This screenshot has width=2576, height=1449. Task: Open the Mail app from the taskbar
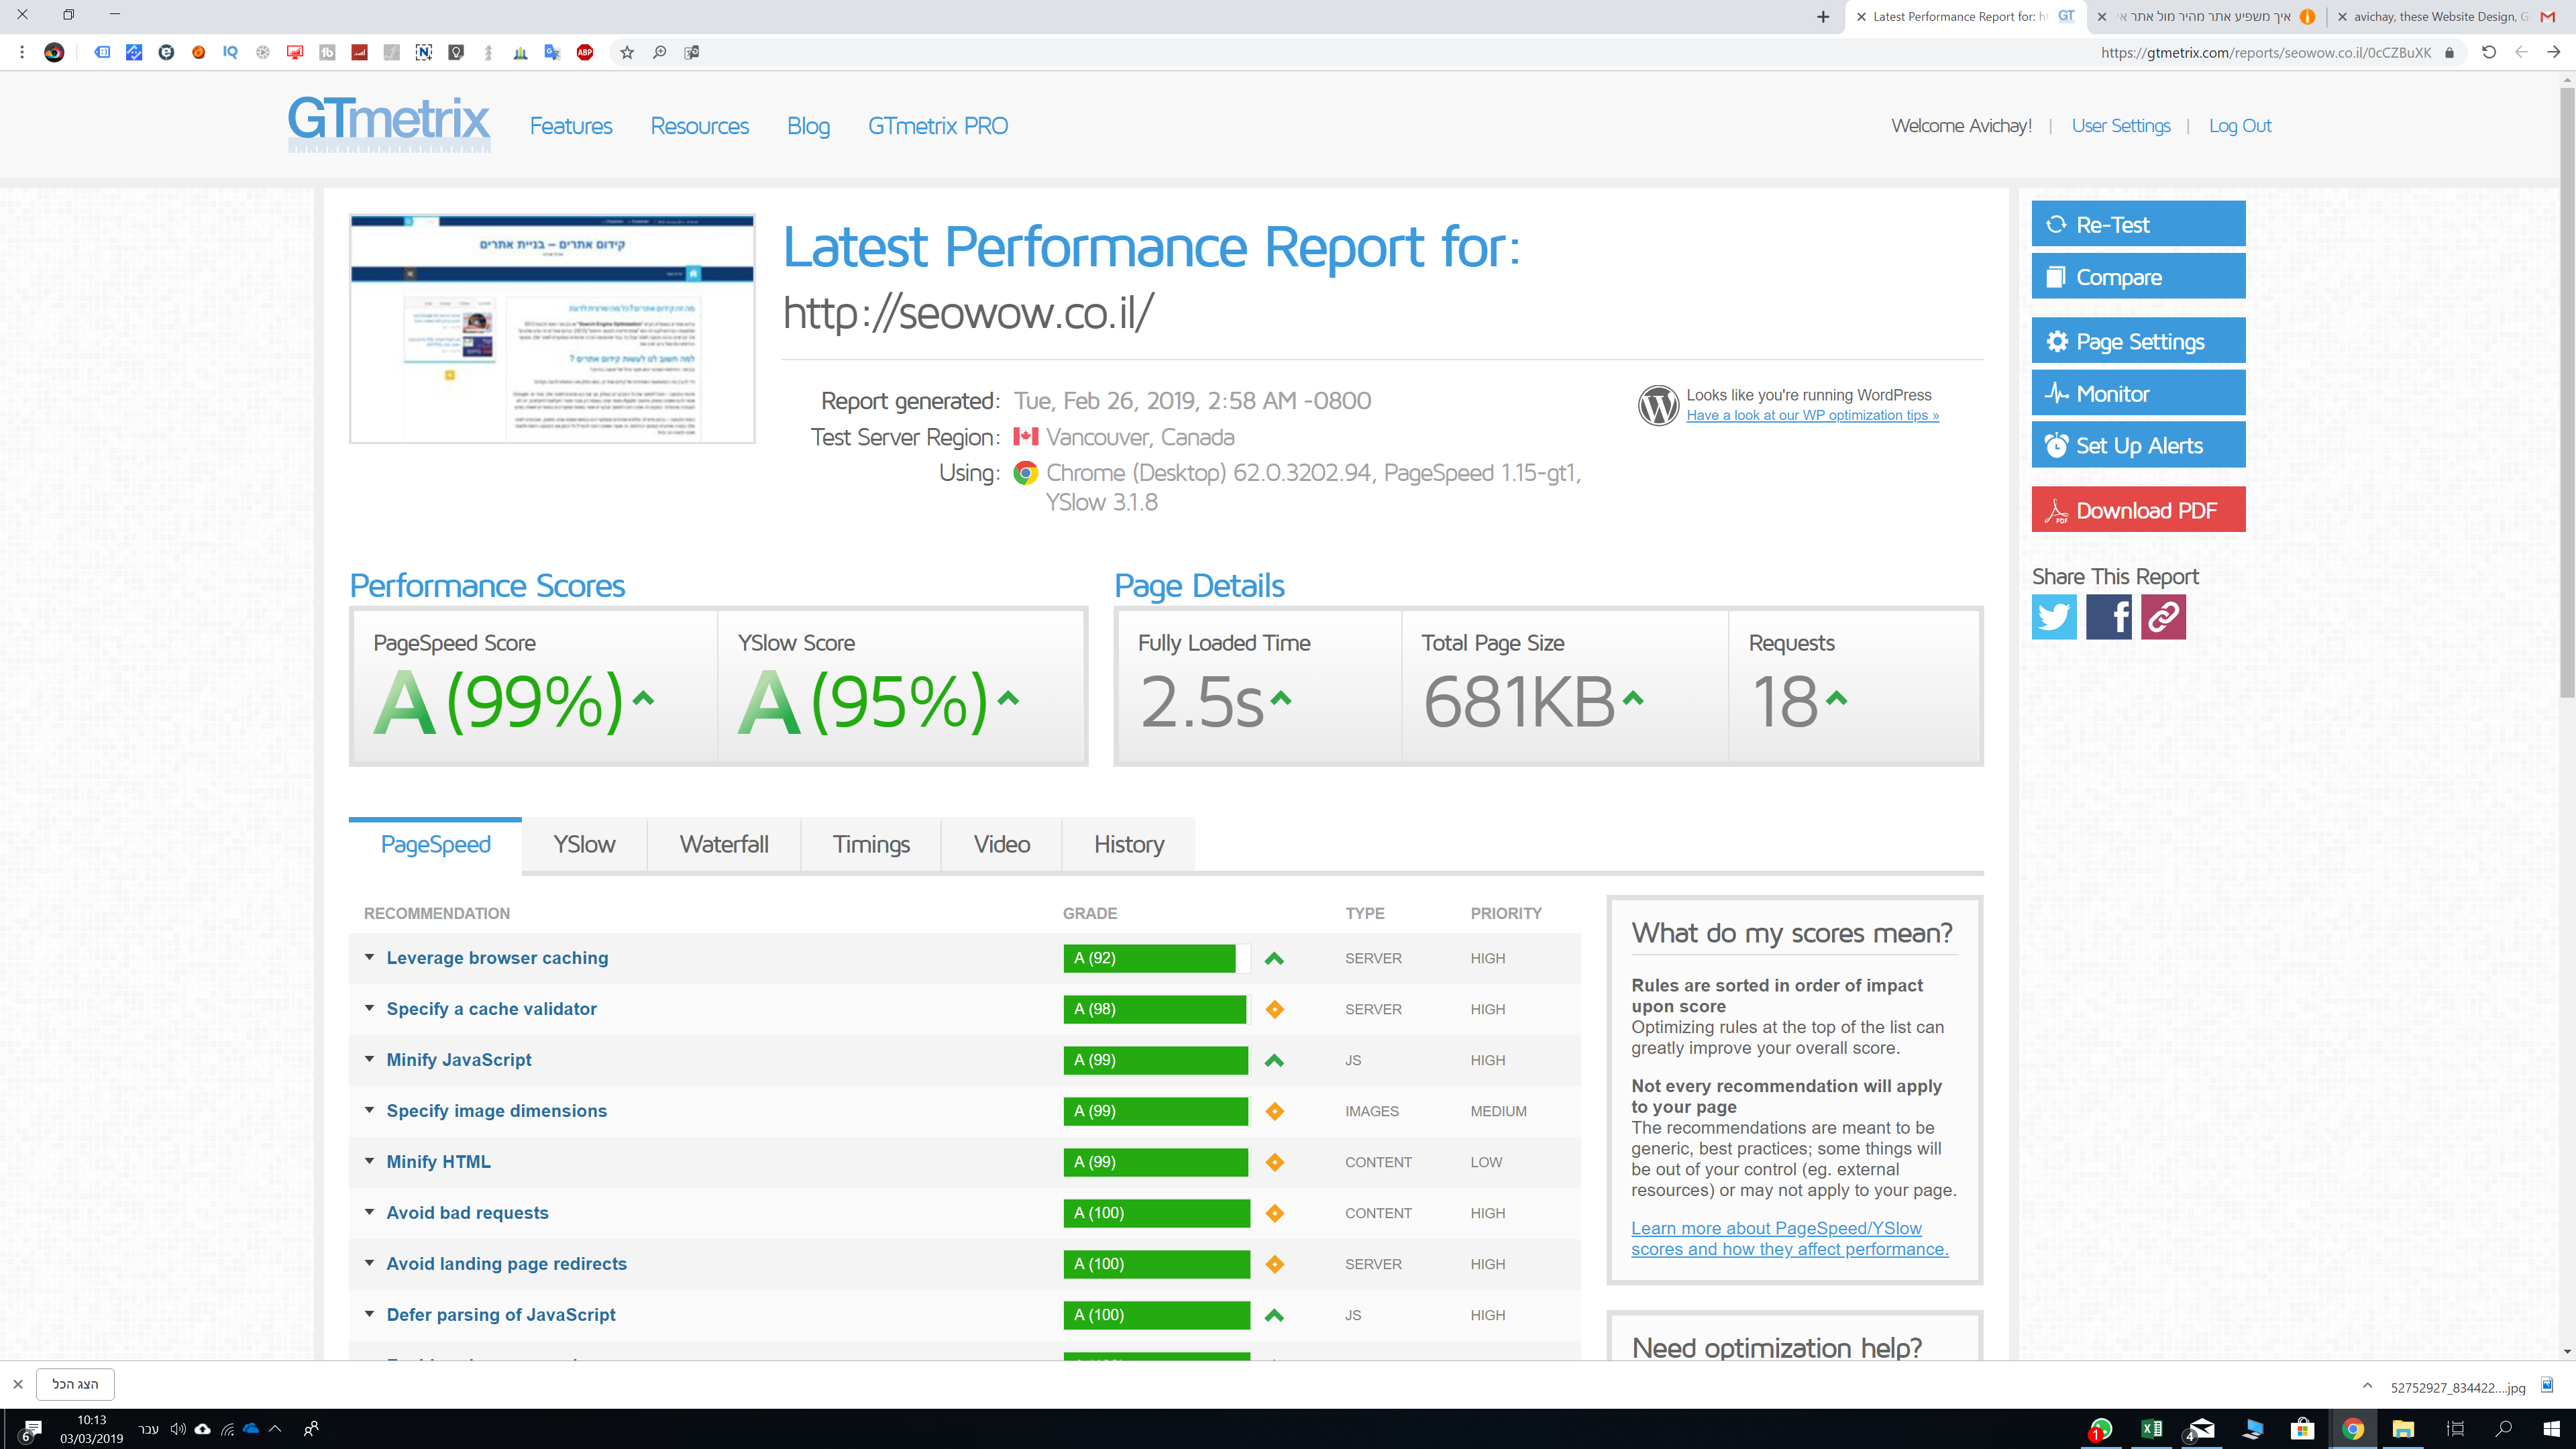[x=2202, y=1429]
